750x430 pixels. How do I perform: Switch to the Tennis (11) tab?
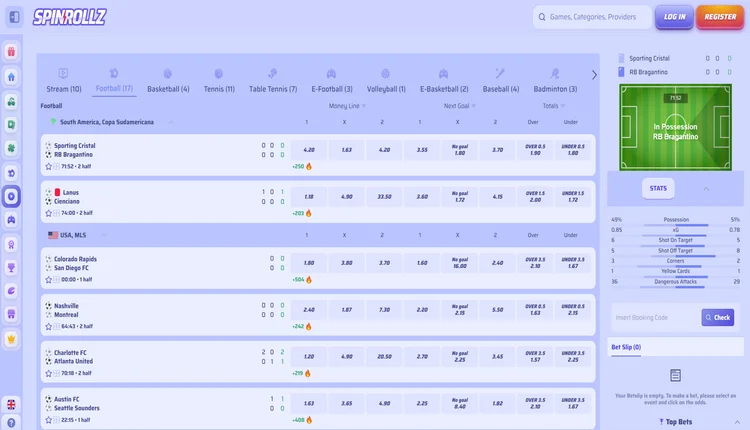pyautogui.click(x=219, y=80)
